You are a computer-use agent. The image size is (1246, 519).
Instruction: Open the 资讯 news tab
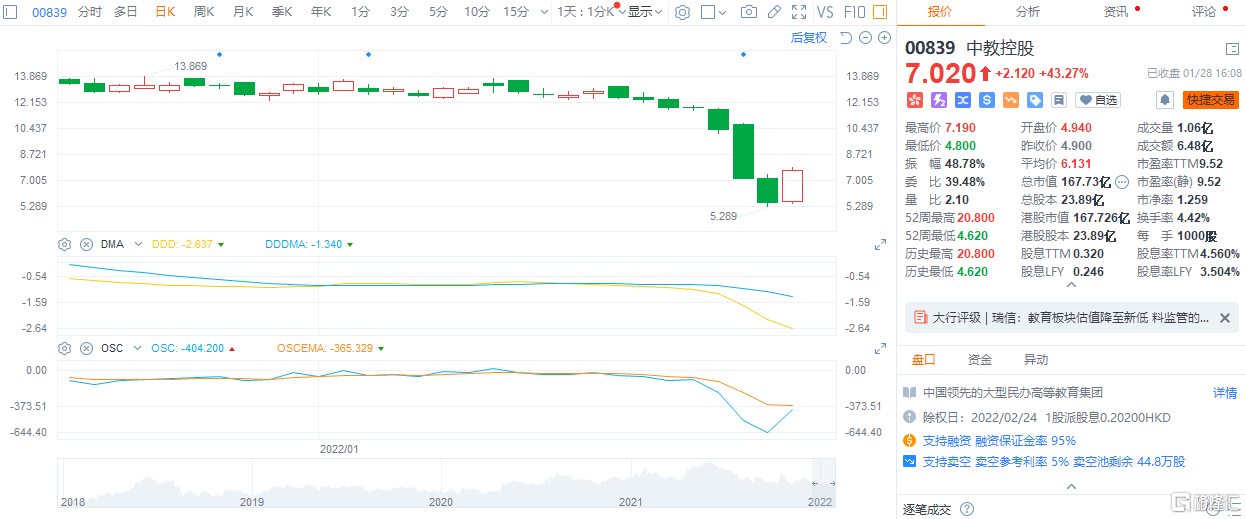pos(1115,12)
